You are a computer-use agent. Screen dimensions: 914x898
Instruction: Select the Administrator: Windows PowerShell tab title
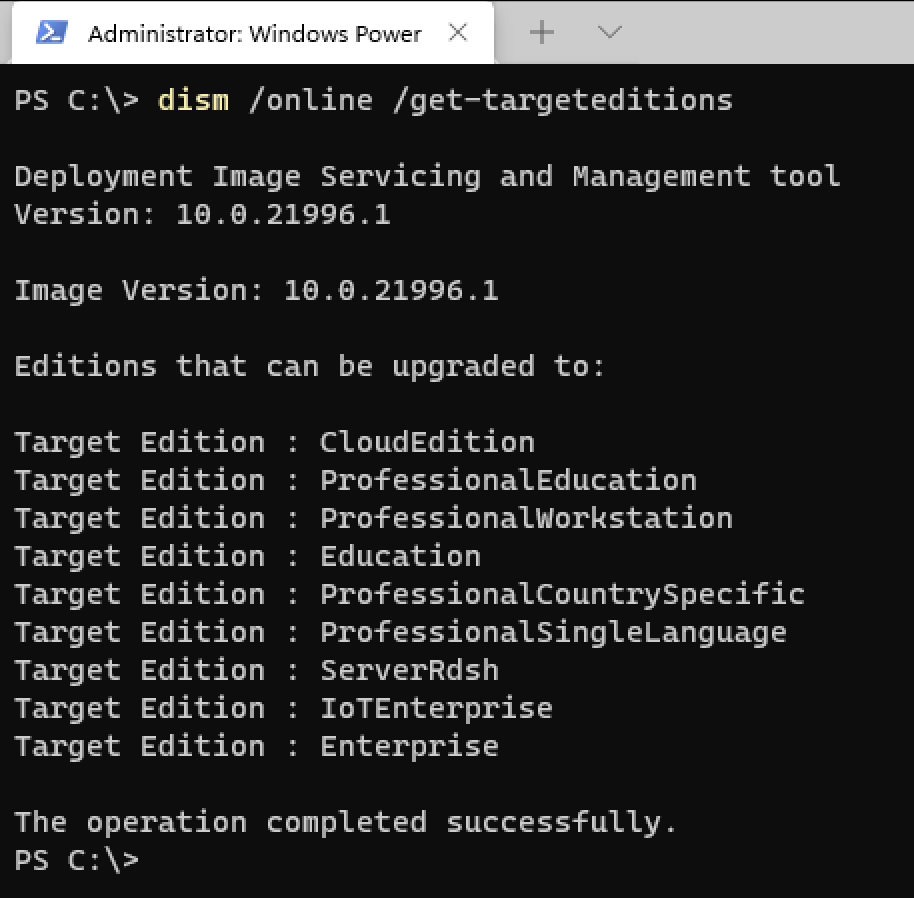tap(254, 34)
